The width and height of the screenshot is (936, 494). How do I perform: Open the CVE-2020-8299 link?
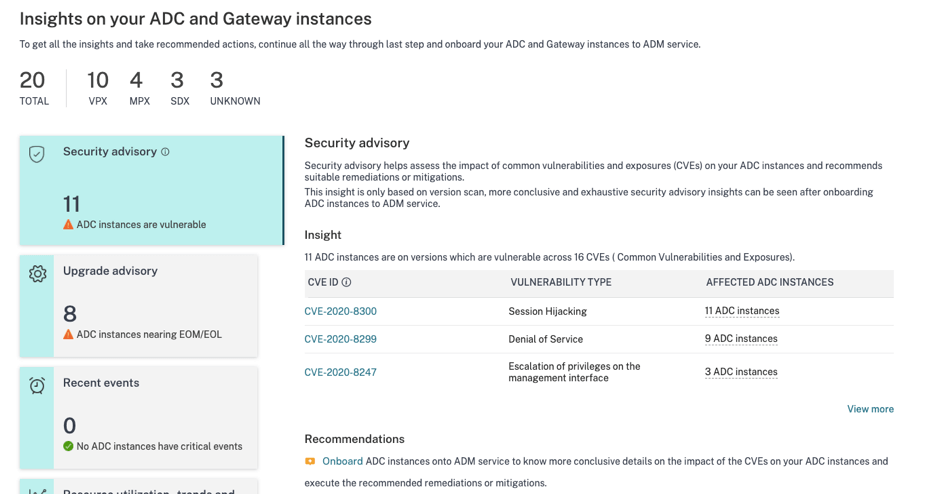pos(340,339)
